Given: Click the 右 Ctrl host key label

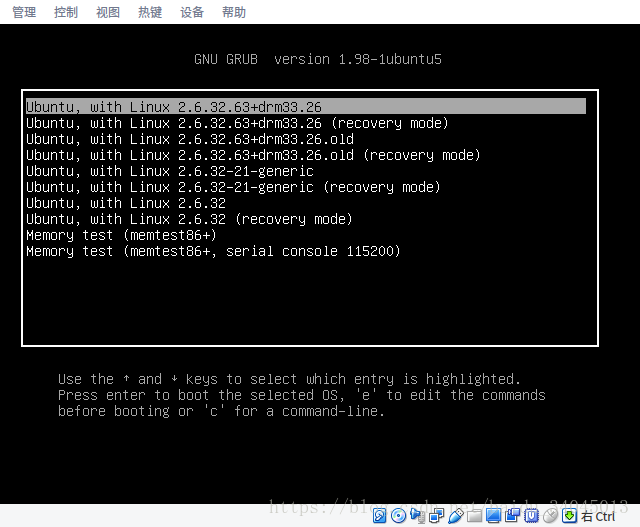Looking at the screenshot, I should 598,516.
